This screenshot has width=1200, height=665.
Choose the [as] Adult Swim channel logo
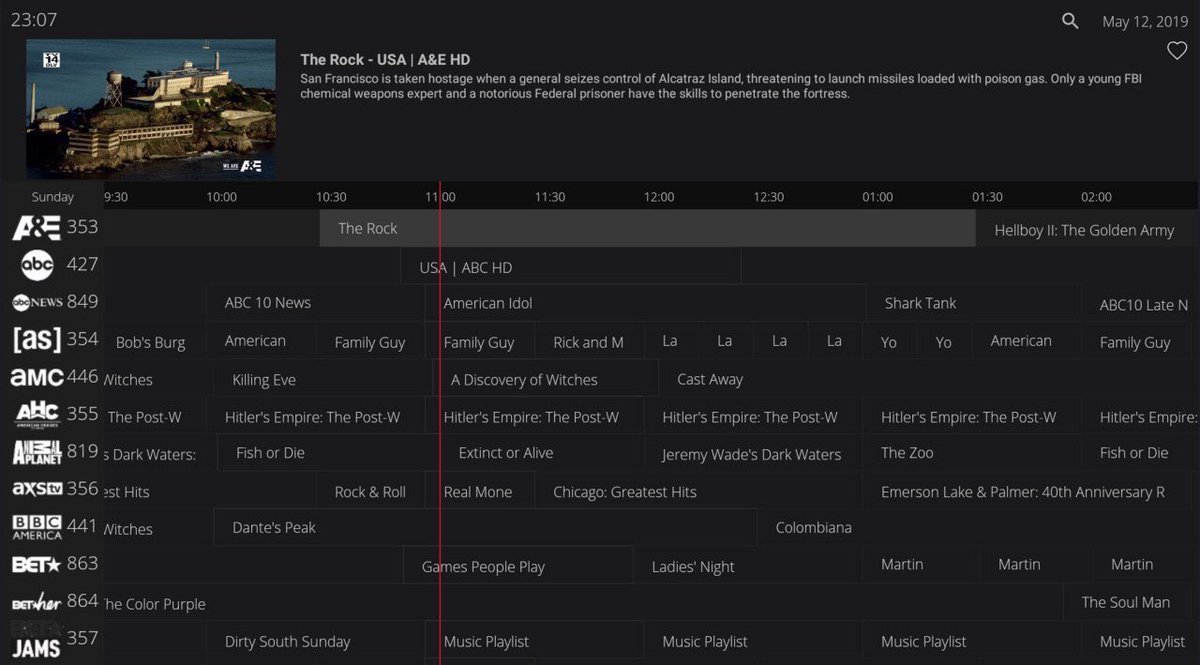[x=37, y=340]
